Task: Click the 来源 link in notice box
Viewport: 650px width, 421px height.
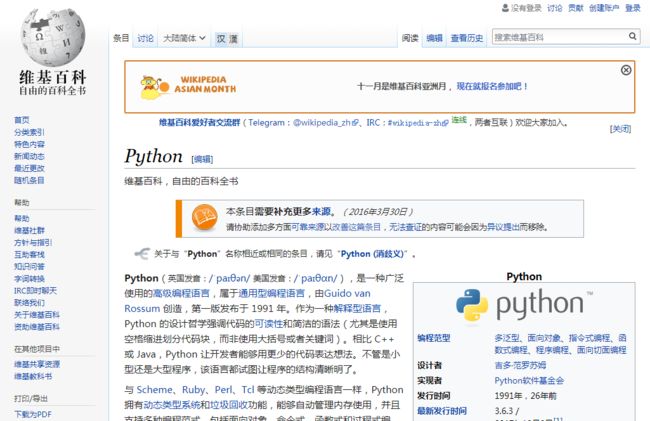Action: (321, 211)
